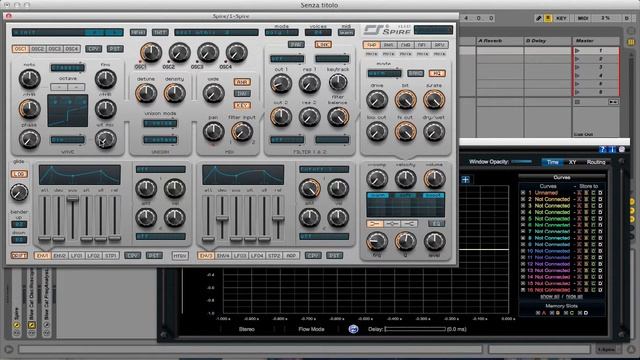Click the Window Opacity slider
Image resolution: width=640 pixels, height=360 pixels.
tap(521, 162)
